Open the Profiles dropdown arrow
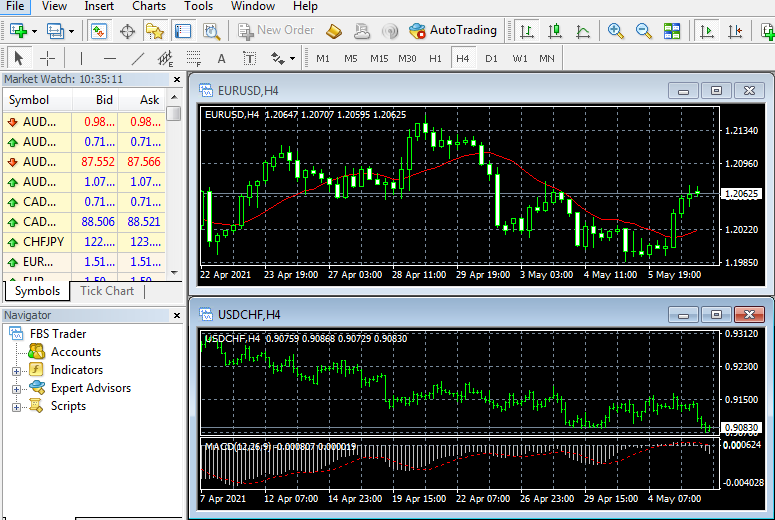Screen dimensions: 775x520 coord(71,31)
